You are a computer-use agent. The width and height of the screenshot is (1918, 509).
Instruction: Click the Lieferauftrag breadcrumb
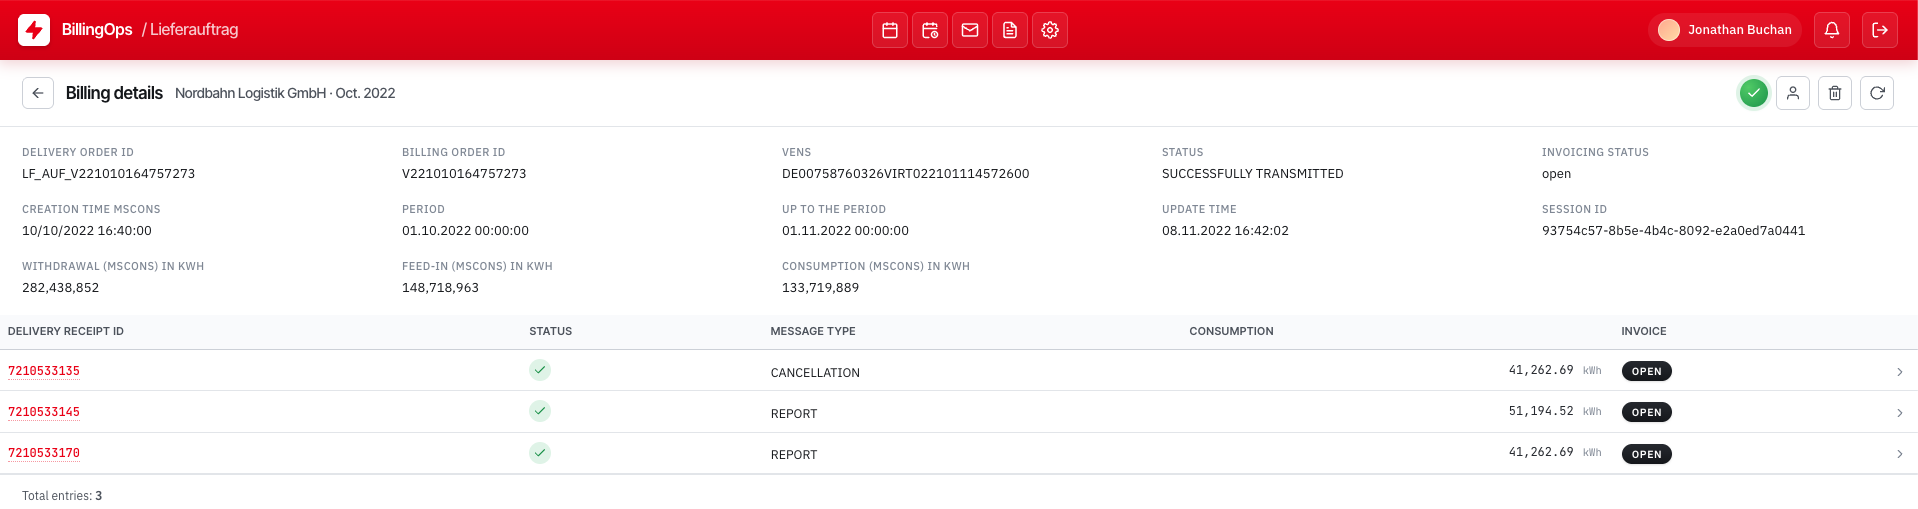point(194,30)
